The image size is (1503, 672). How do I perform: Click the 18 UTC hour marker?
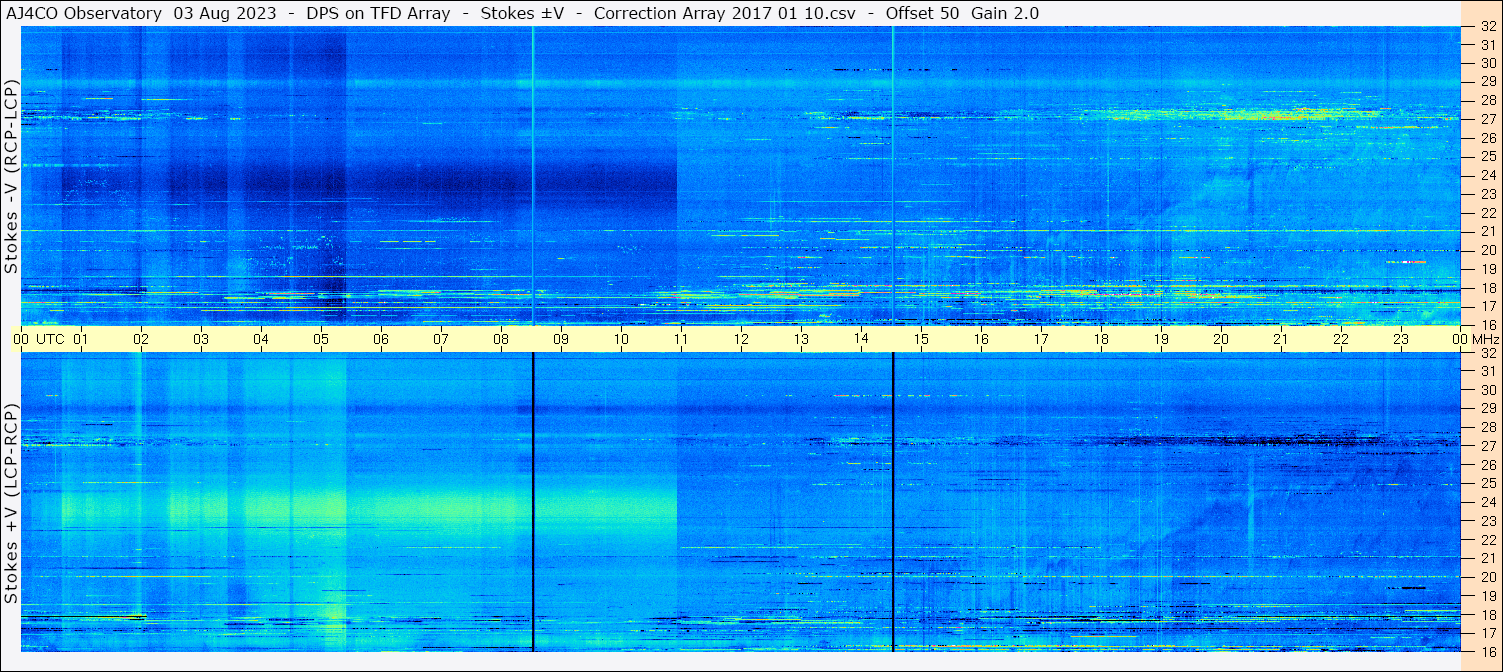click(1101, 339)
